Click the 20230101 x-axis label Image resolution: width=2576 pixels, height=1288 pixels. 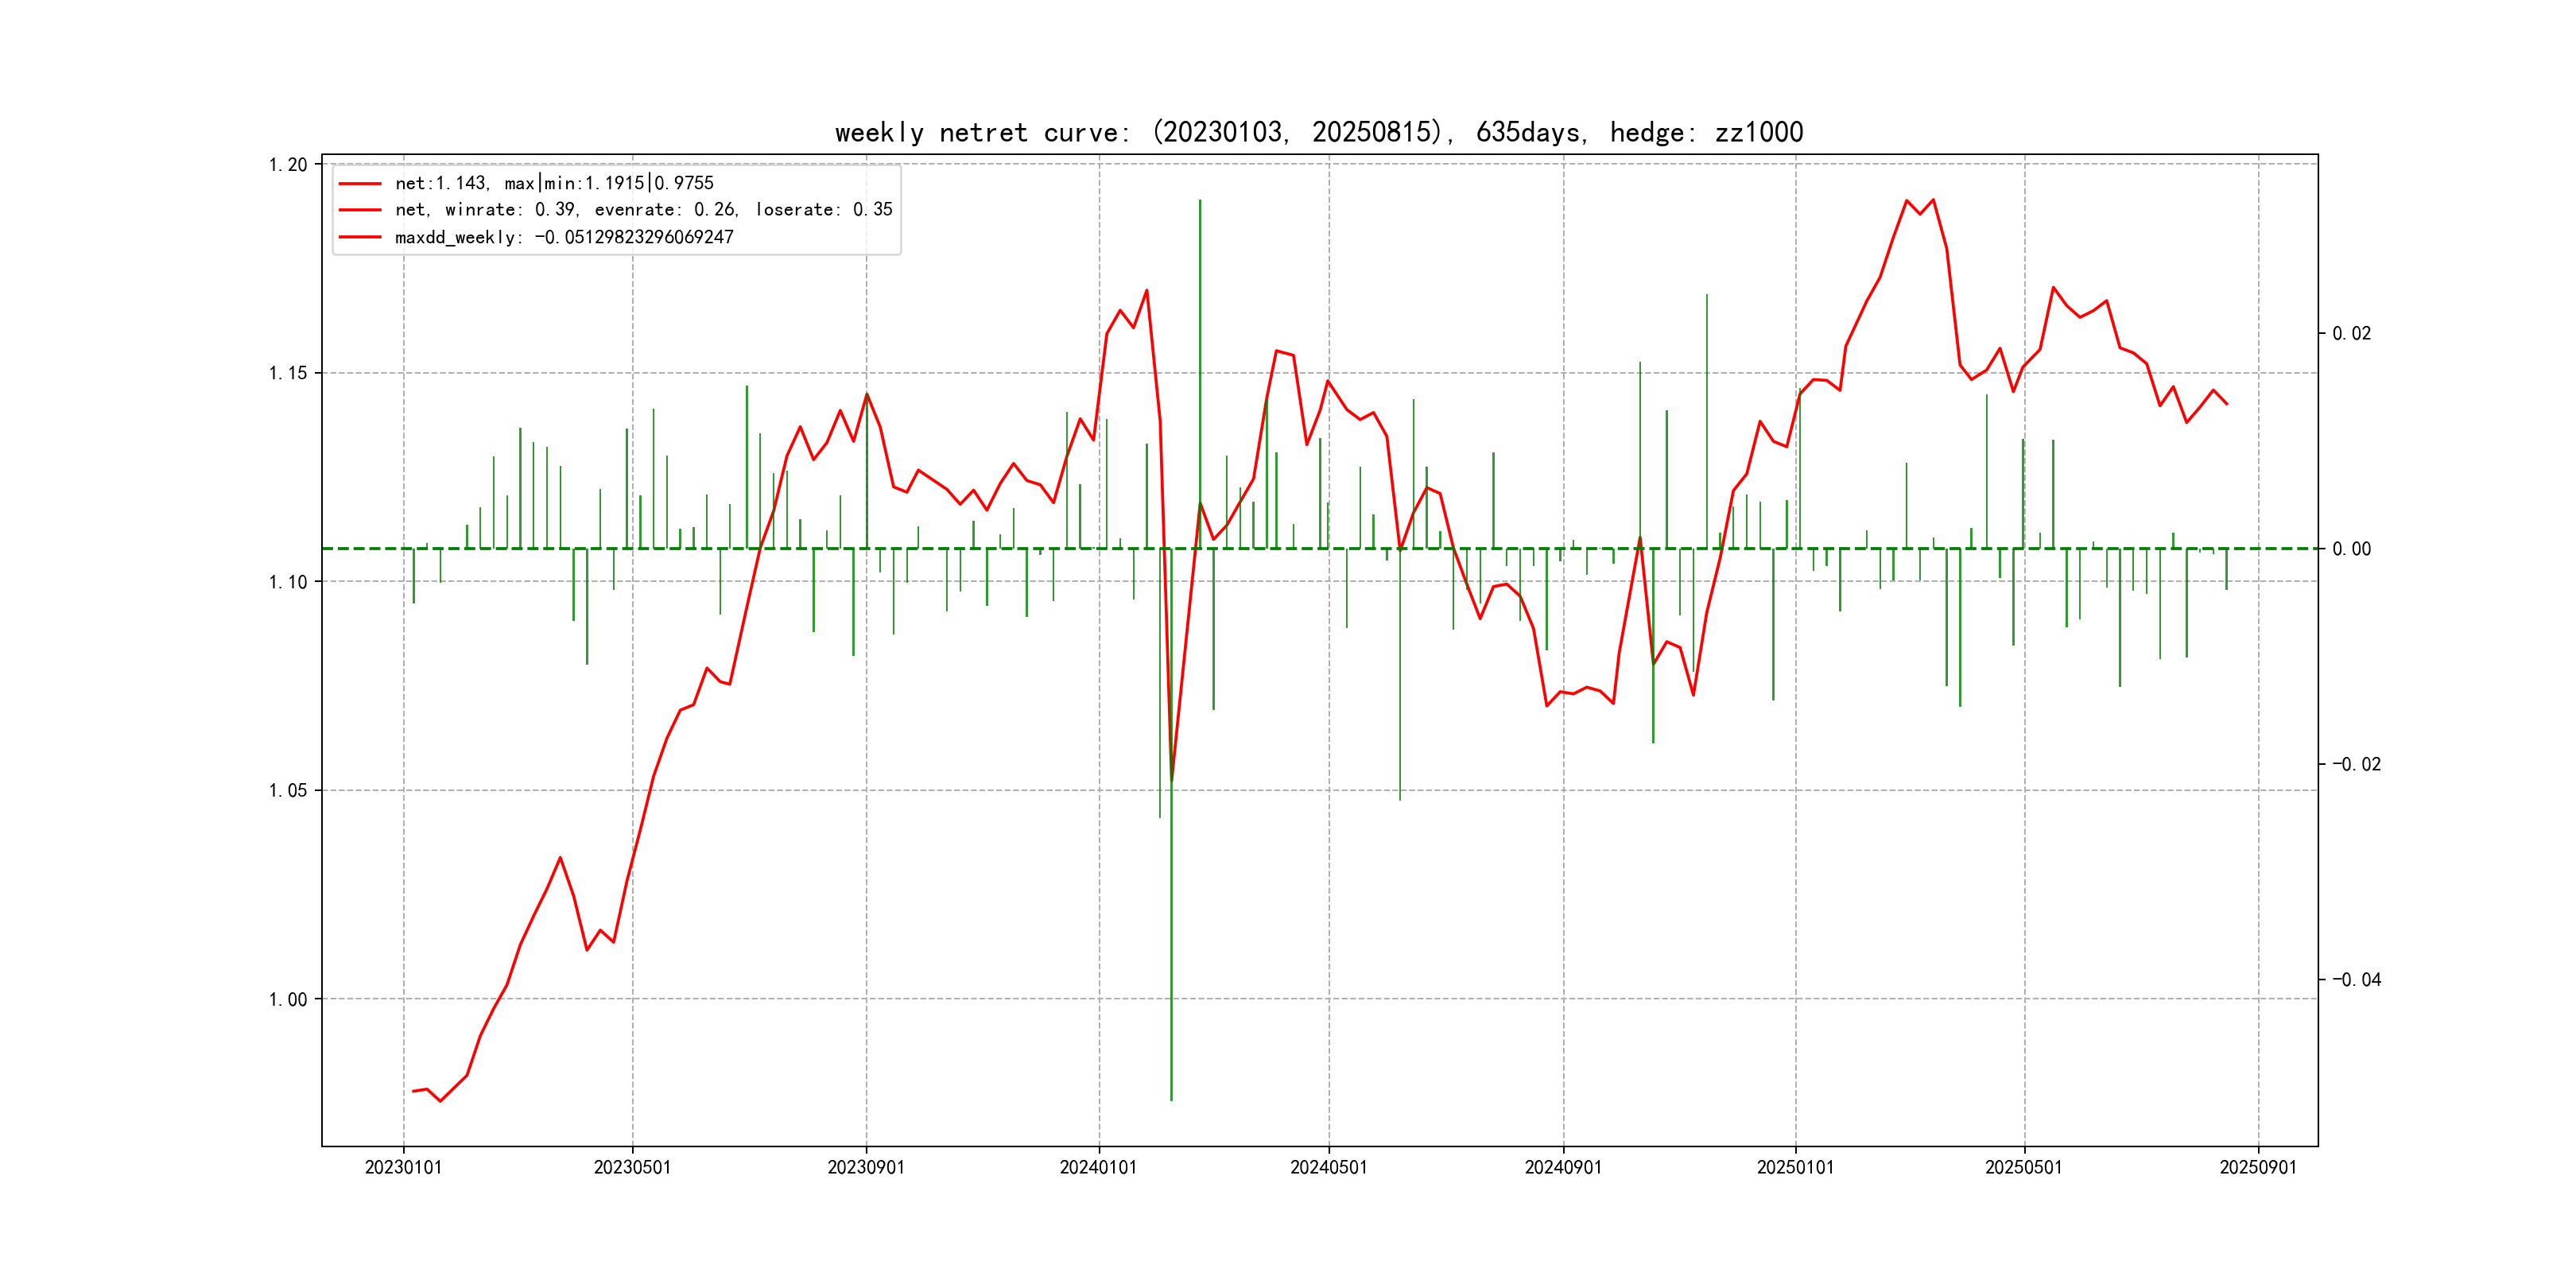[403, 1167]
